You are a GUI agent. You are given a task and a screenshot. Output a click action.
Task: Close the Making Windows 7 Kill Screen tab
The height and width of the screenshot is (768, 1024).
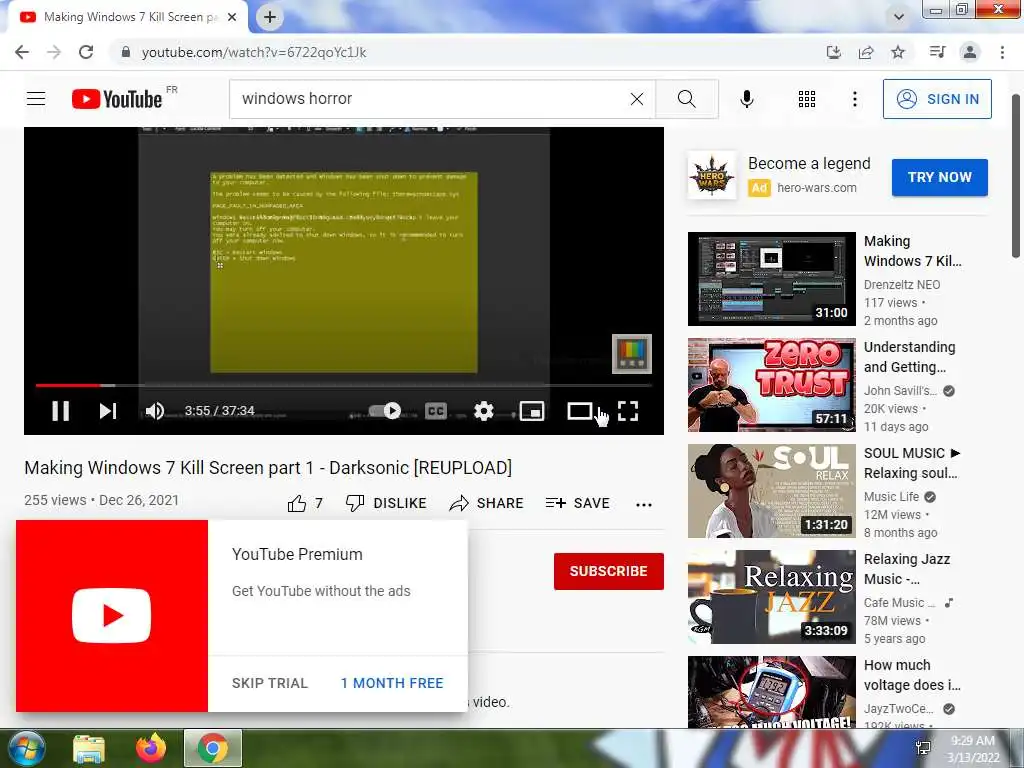point(232,18)
